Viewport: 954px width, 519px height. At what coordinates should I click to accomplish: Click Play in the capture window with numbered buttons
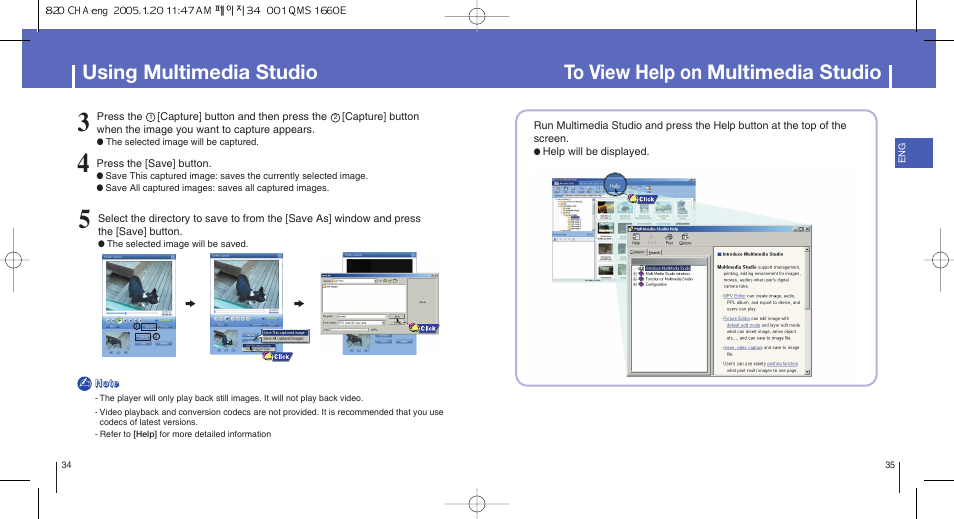click(119, 321)
